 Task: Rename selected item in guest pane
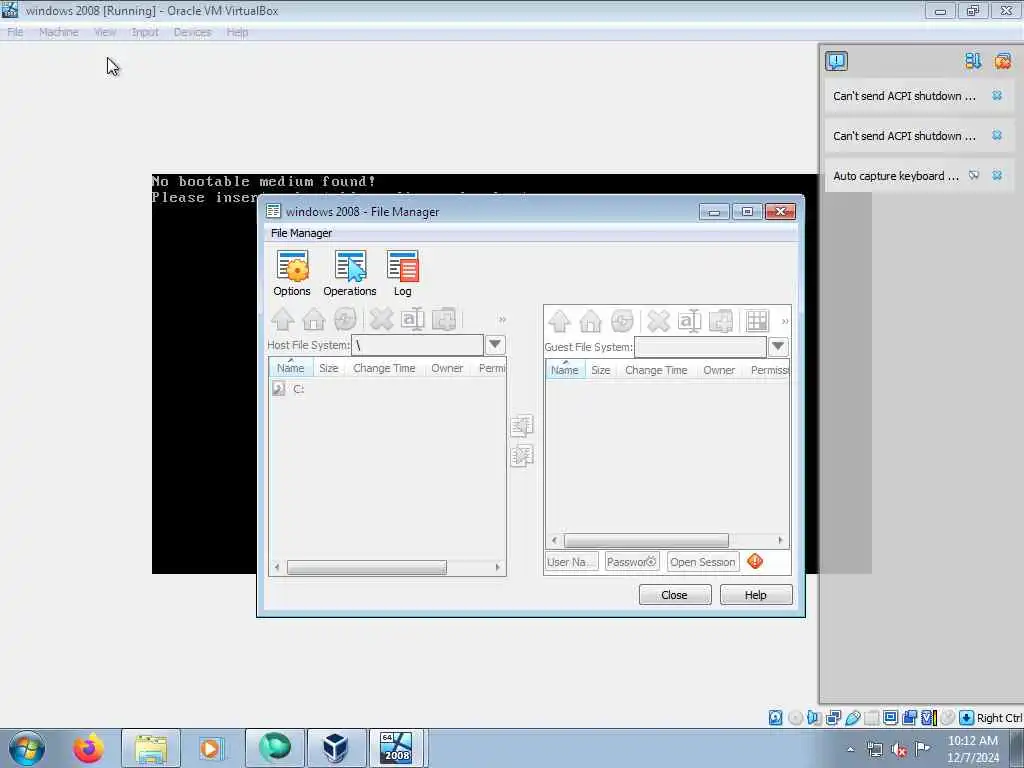click(690, 321)
